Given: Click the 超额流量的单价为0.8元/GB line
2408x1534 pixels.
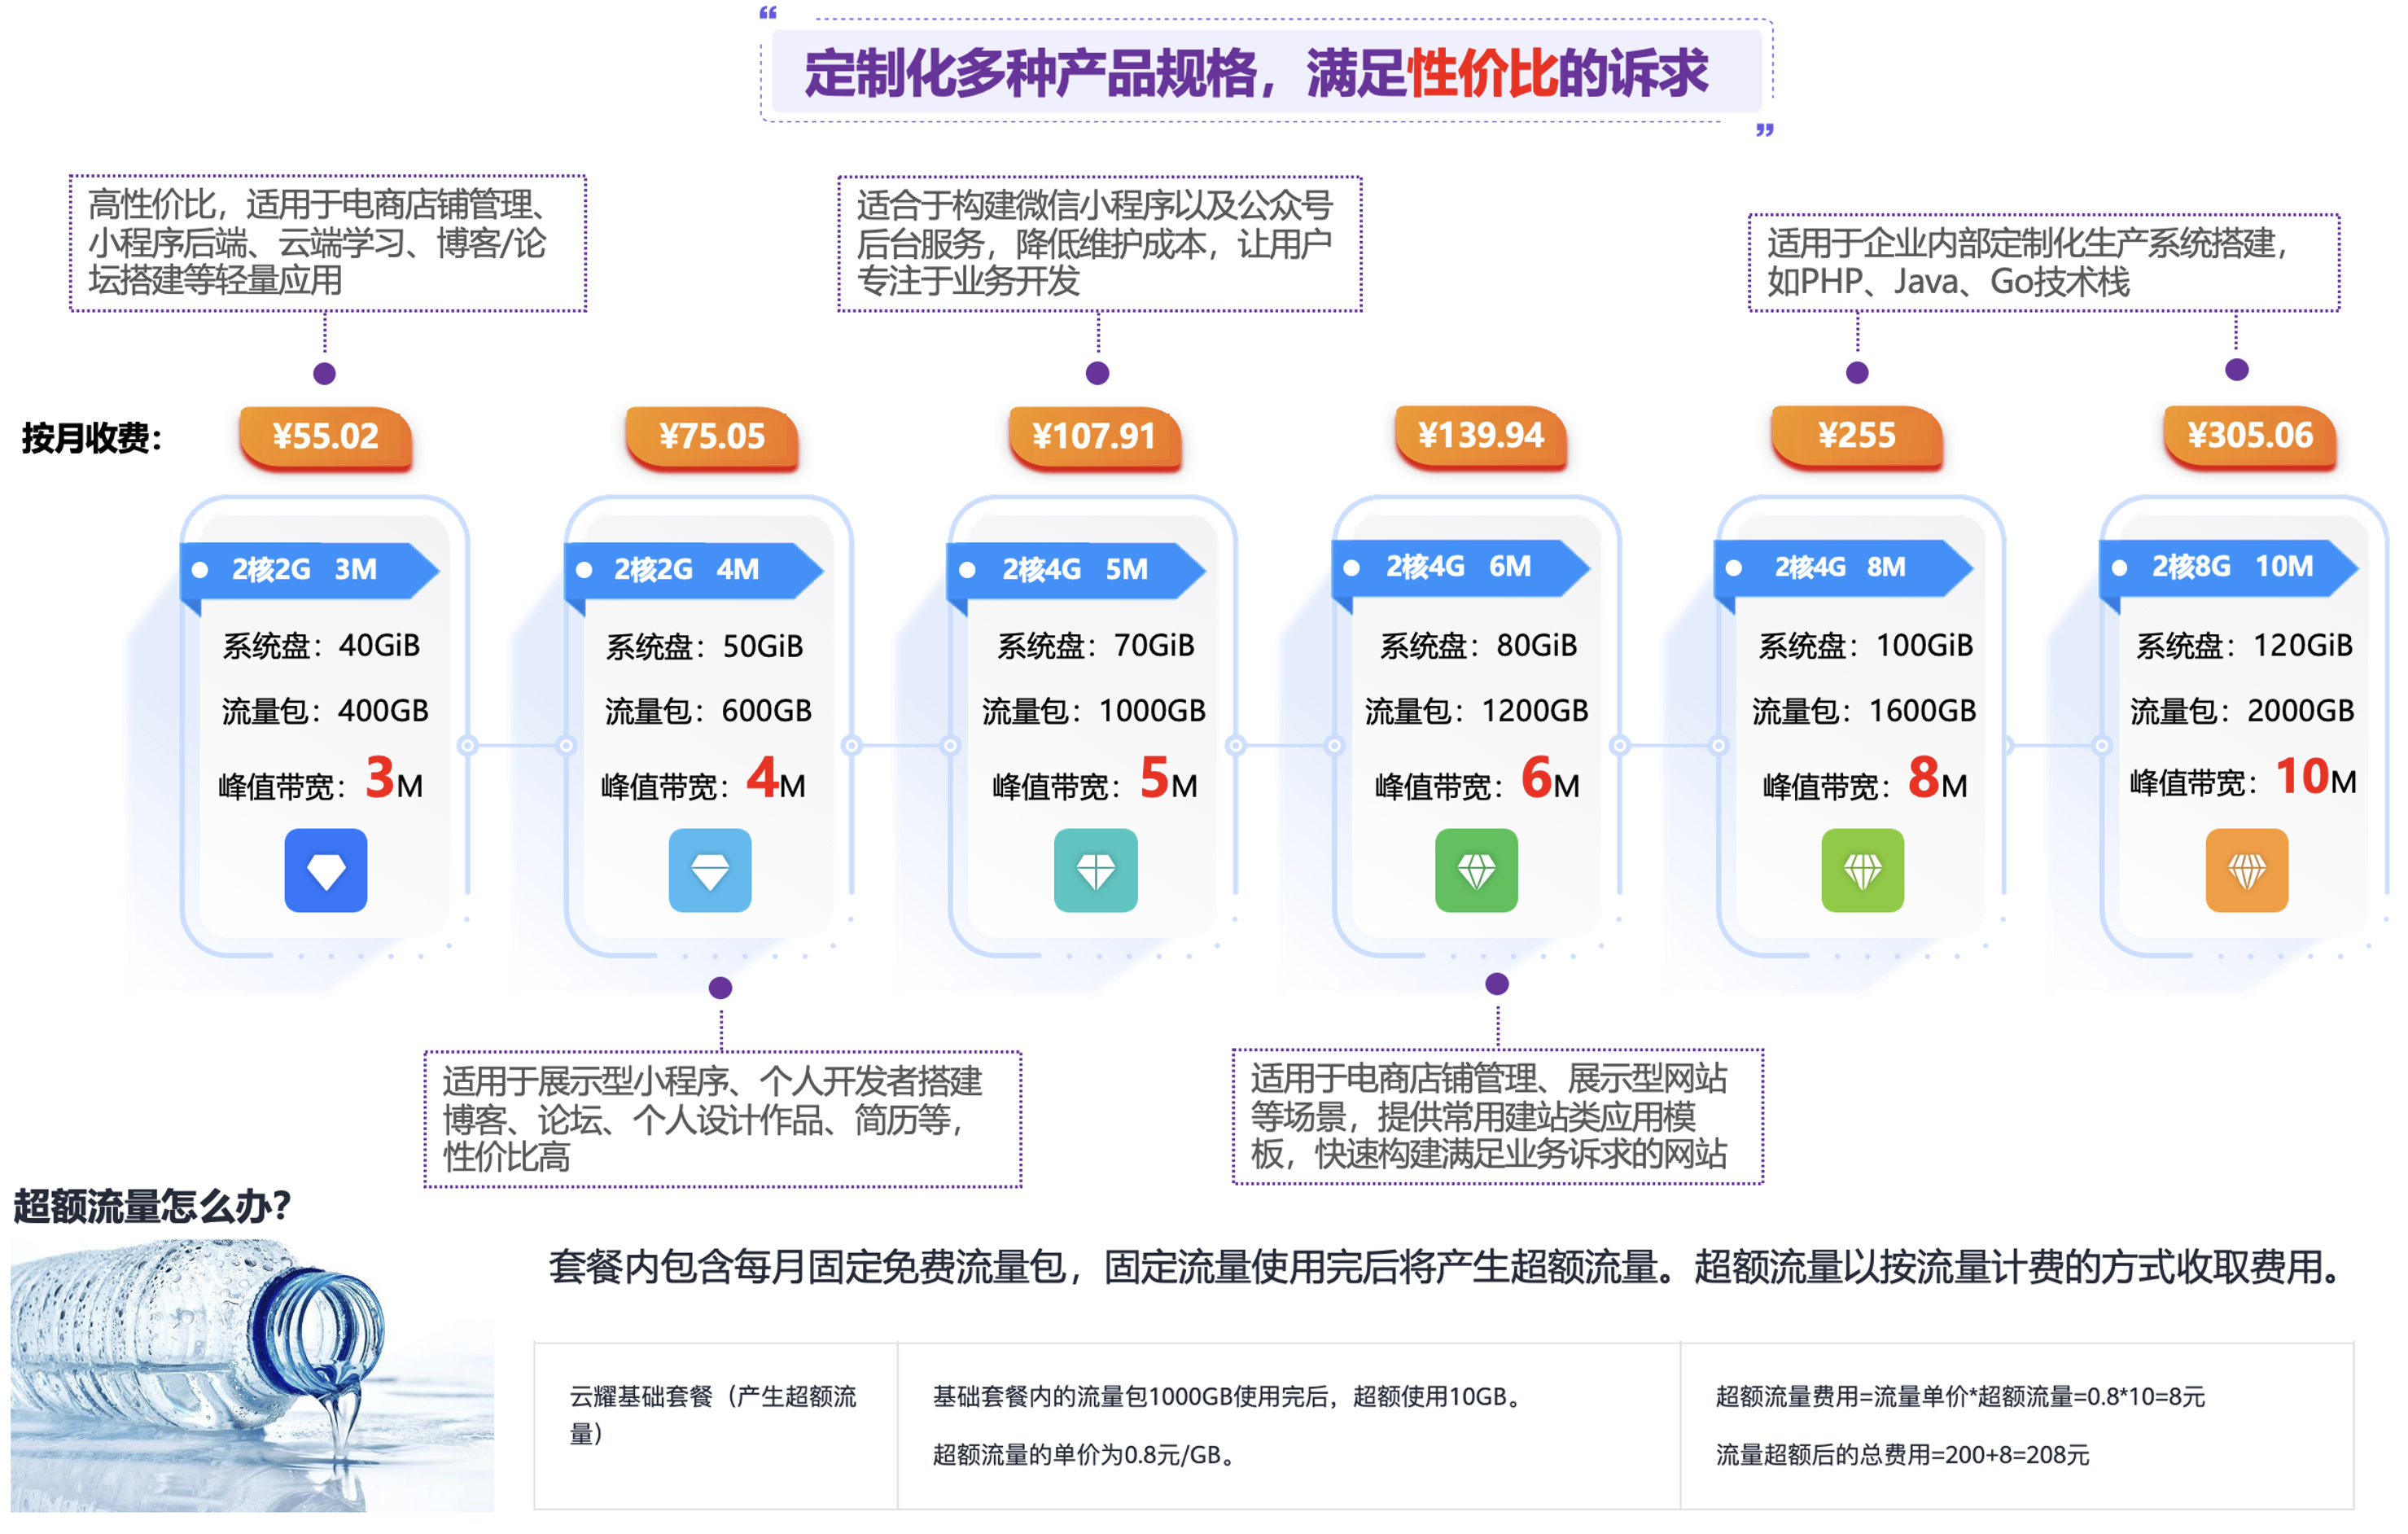Looking at the screenshot, I should coord(1085,1455).
